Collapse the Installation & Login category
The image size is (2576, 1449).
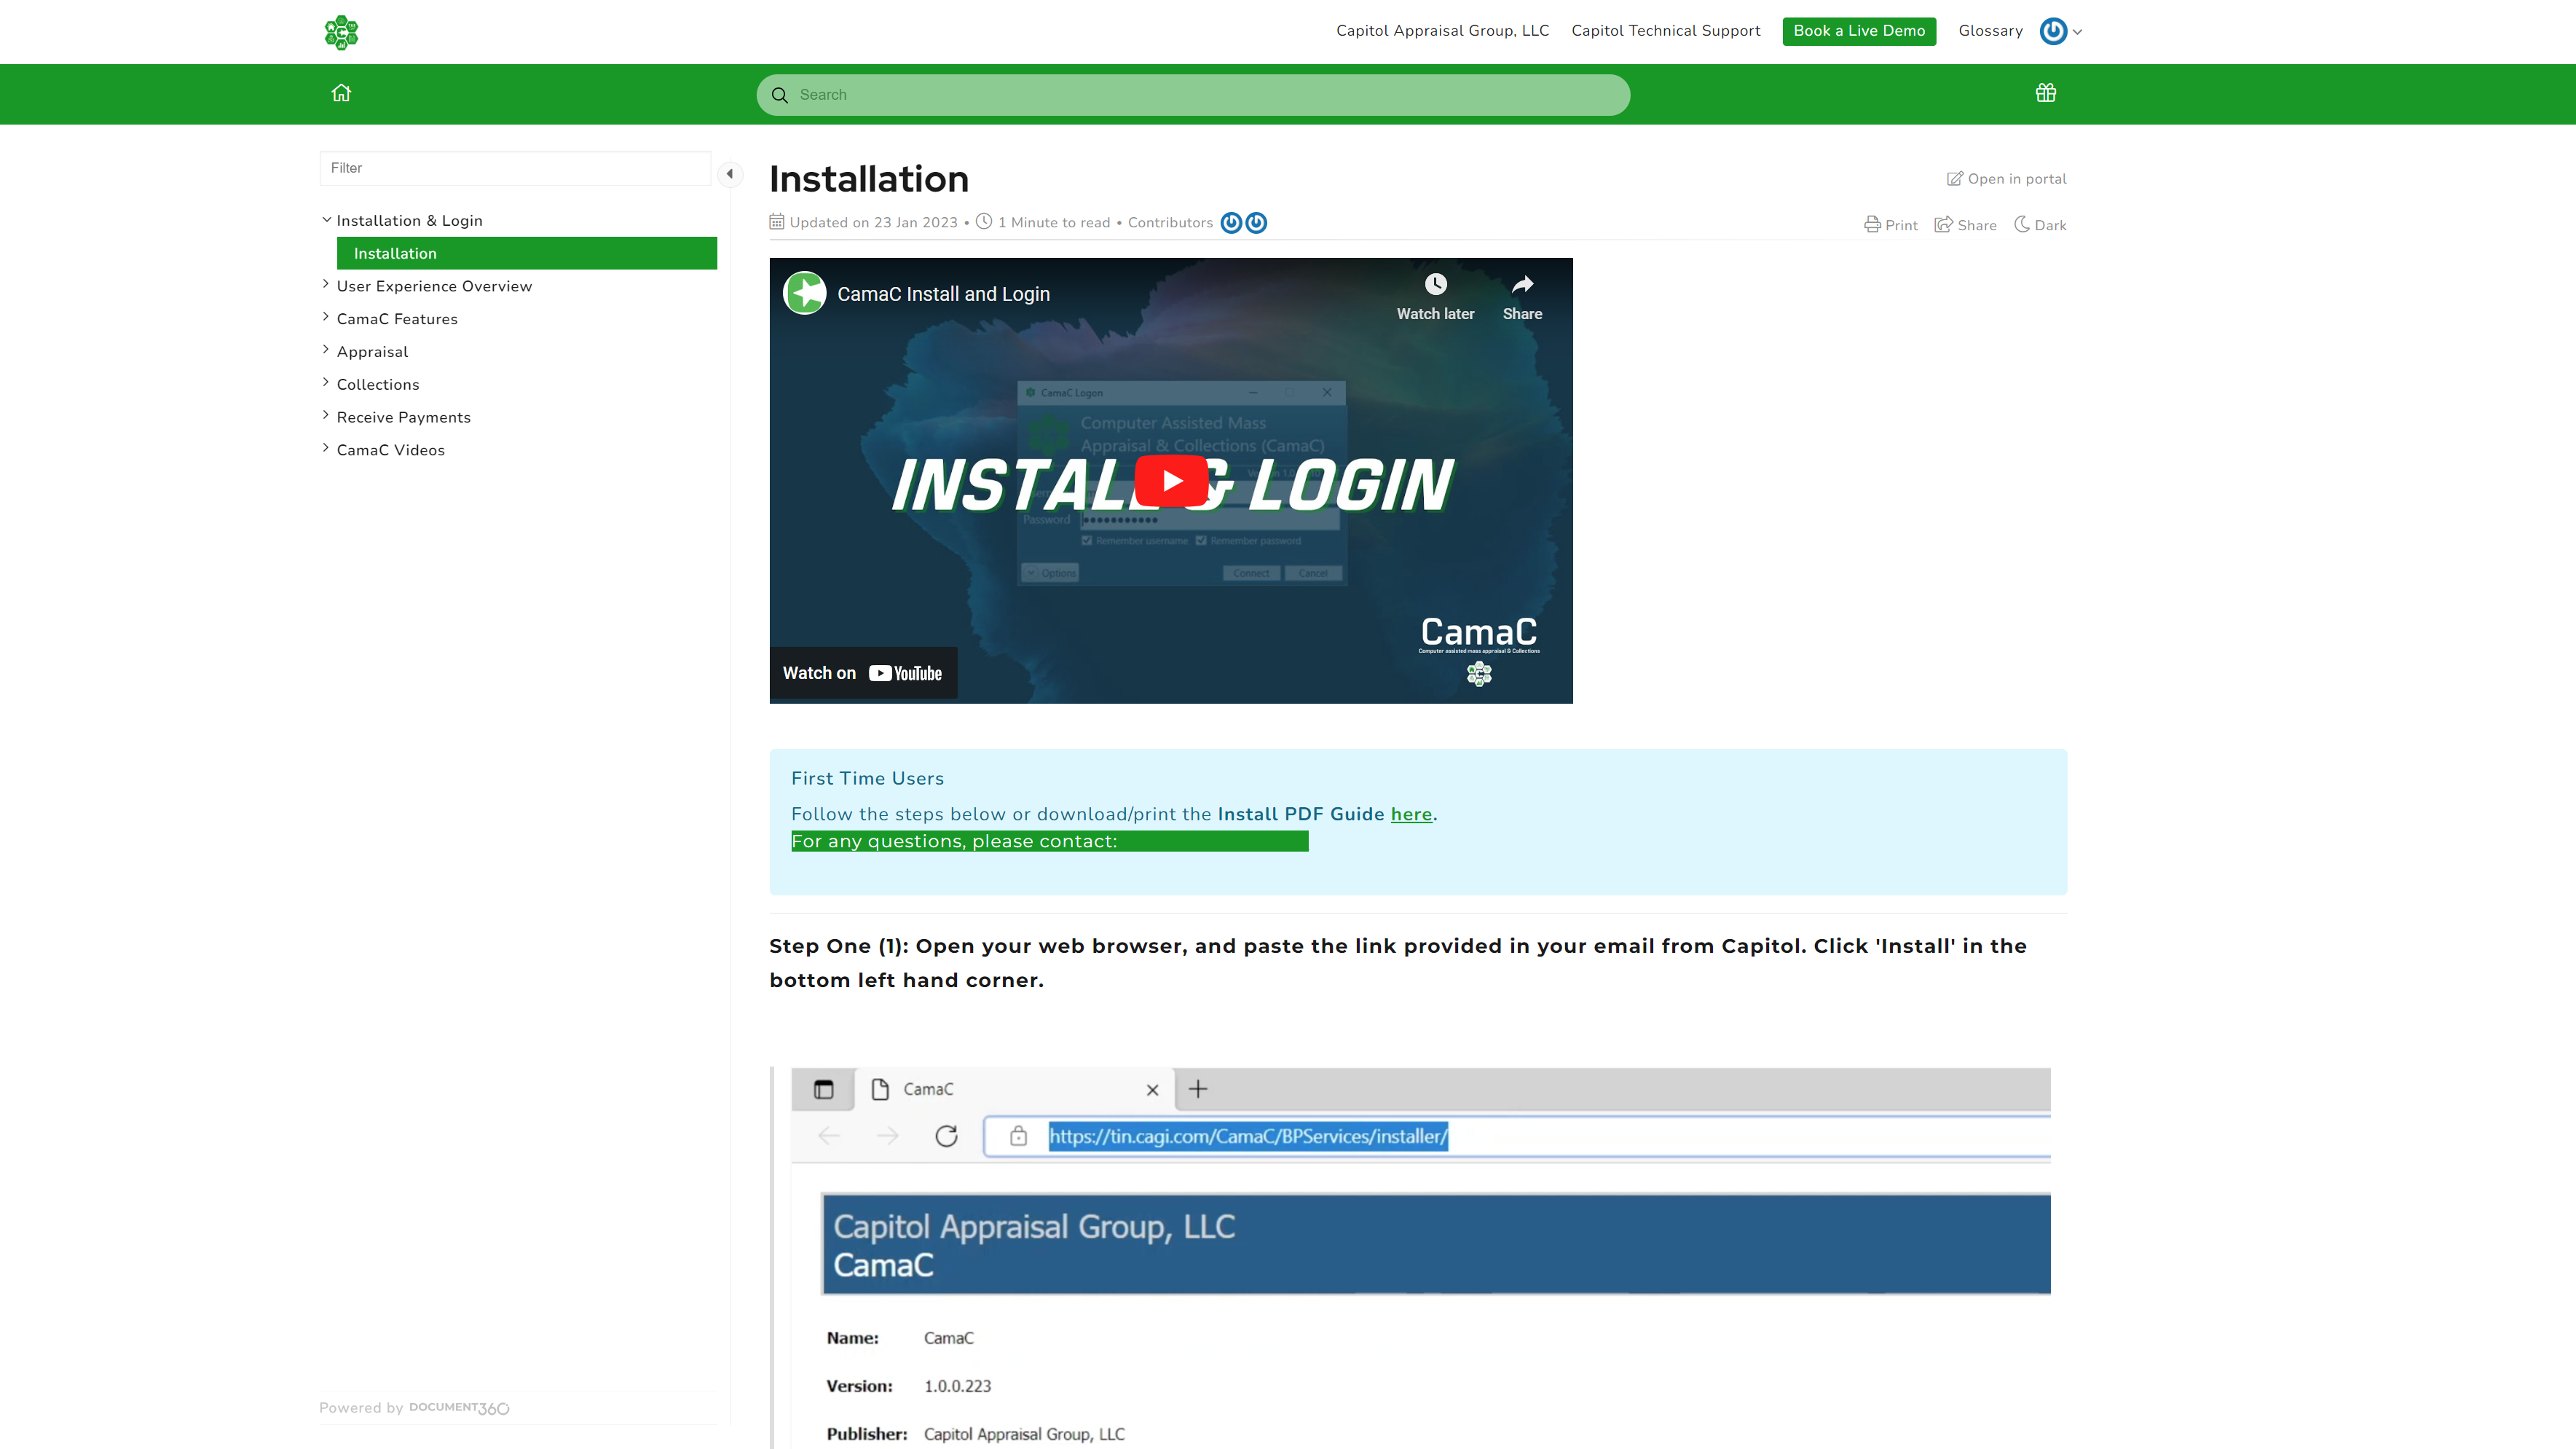coord(326,220)
